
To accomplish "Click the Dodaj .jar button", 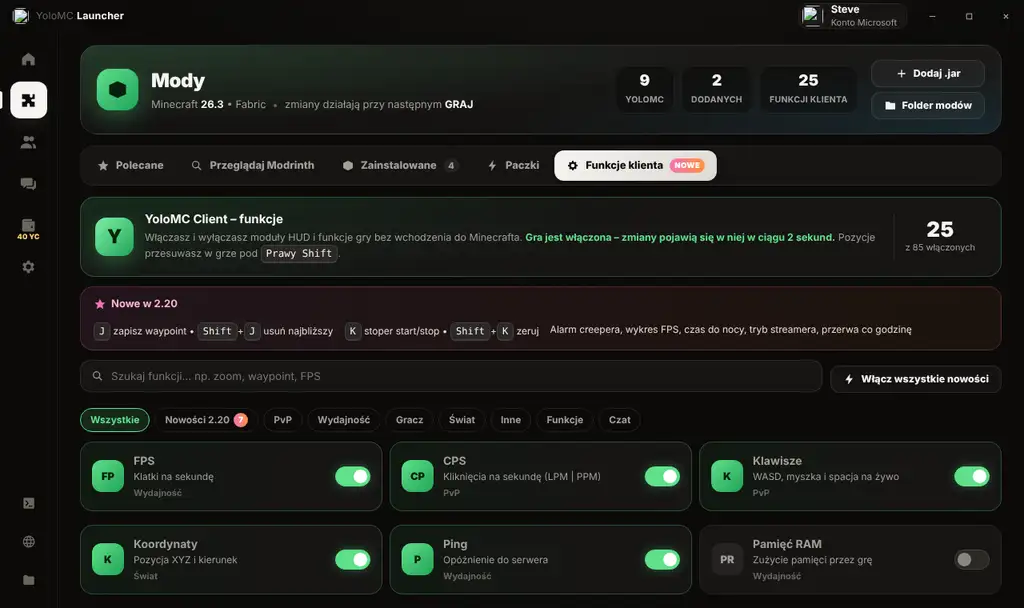I will [928, 74].
